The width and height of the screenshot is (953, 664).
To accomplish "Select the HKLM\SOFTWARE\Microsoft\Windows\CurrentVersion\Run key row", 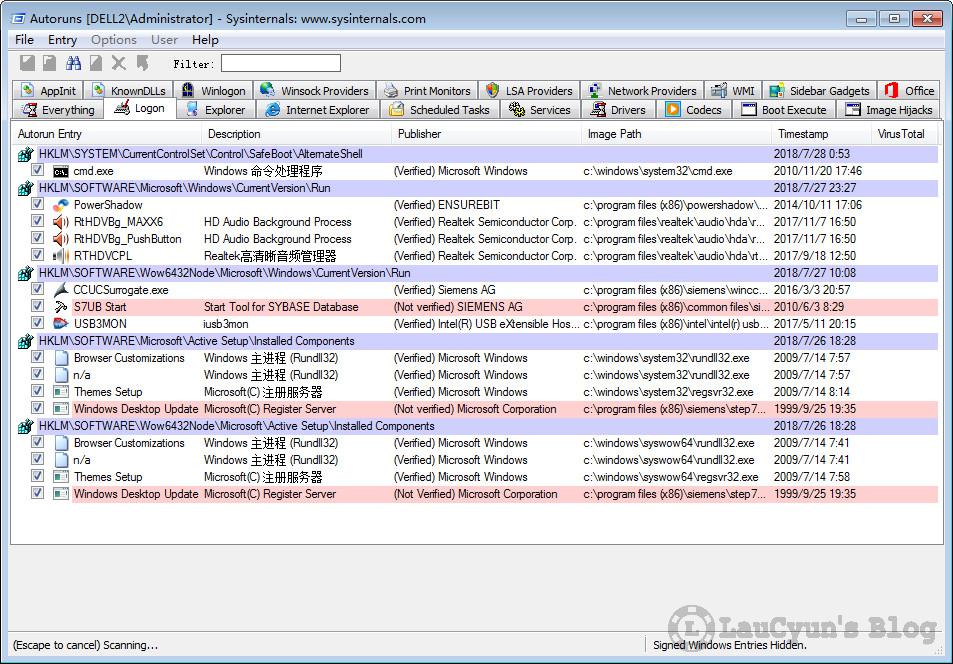I will coord(477,188).
